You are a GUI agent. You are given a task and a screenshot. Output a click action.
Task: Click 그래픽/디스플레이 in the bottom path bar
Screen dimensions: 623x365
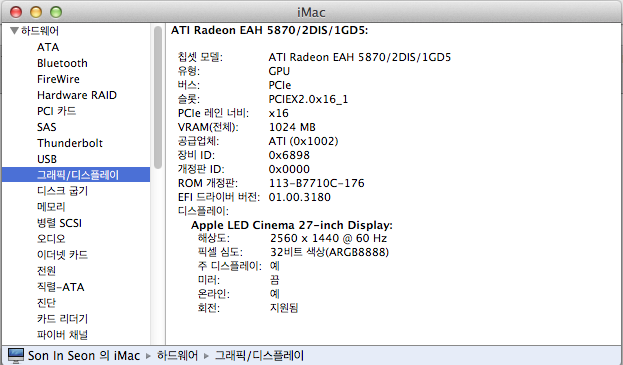click(x=259, y=355)
